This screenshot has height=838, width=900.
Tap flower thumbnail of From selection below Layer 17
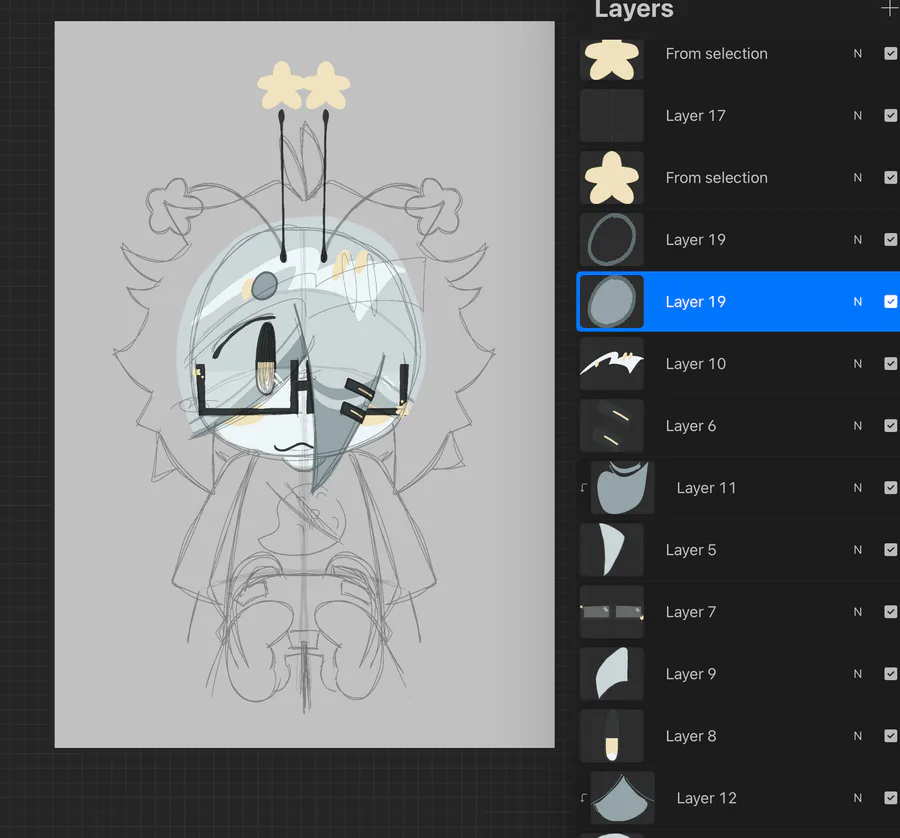(x=612, y=177)
